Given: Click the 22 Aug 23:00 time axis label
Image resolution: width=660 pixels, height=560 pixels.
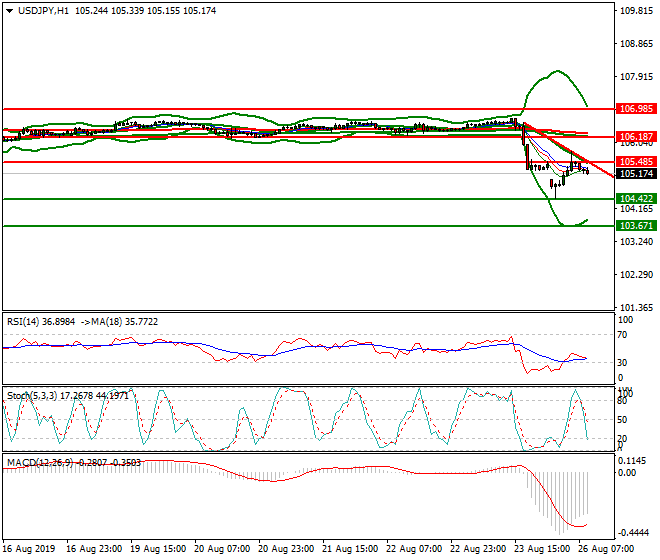Looking at the screenshot, I should [478, 549].
